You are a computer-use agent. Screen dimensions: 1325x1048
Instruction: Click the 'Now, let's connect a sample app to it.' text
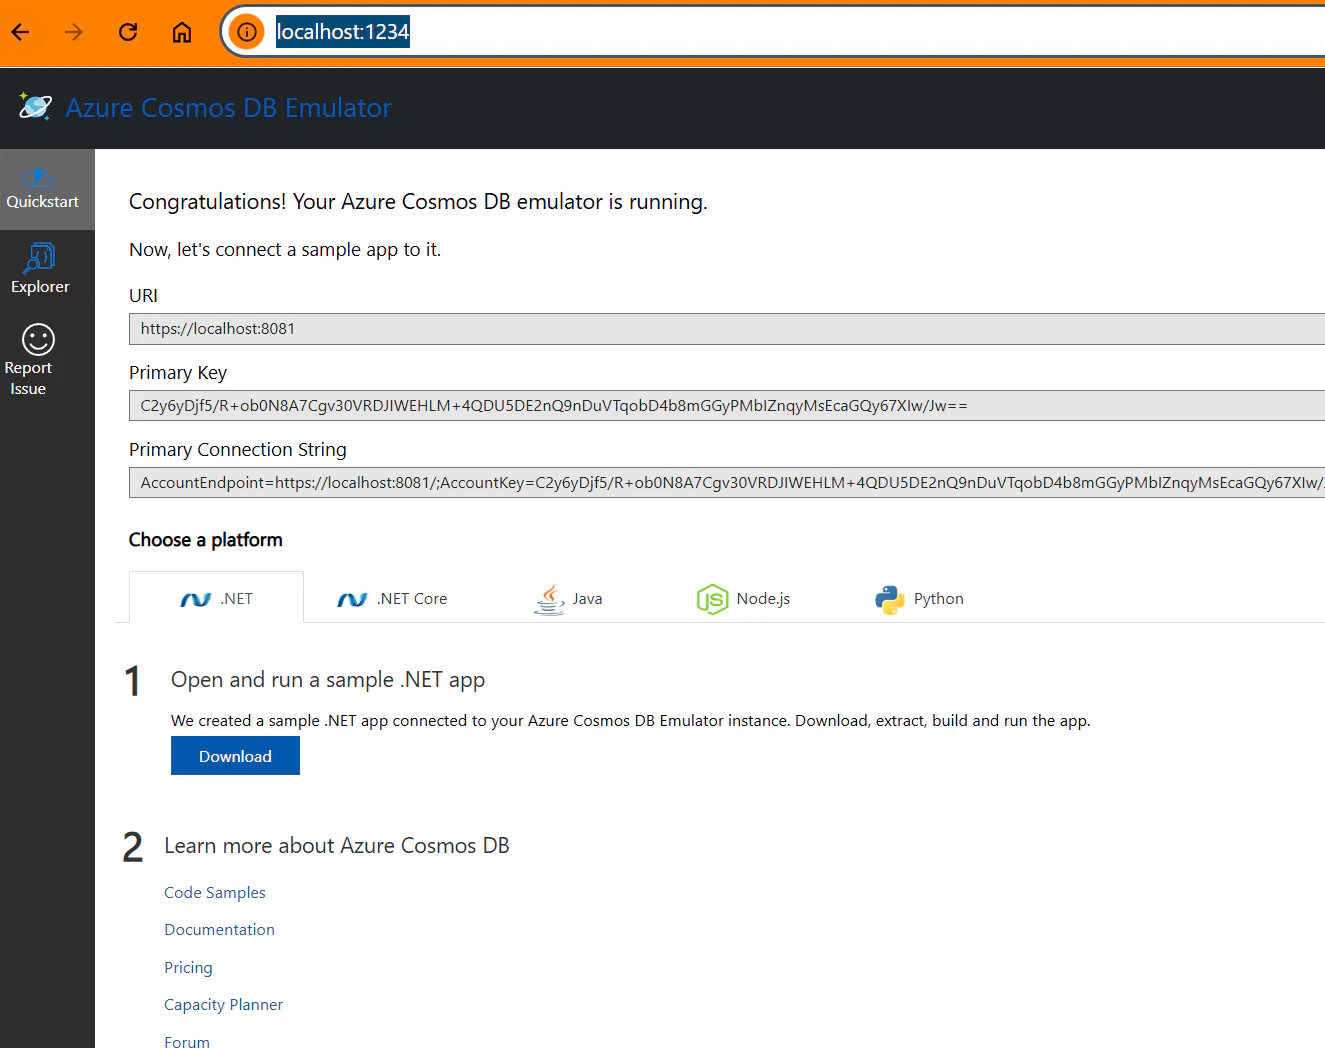tap(285, 250)
